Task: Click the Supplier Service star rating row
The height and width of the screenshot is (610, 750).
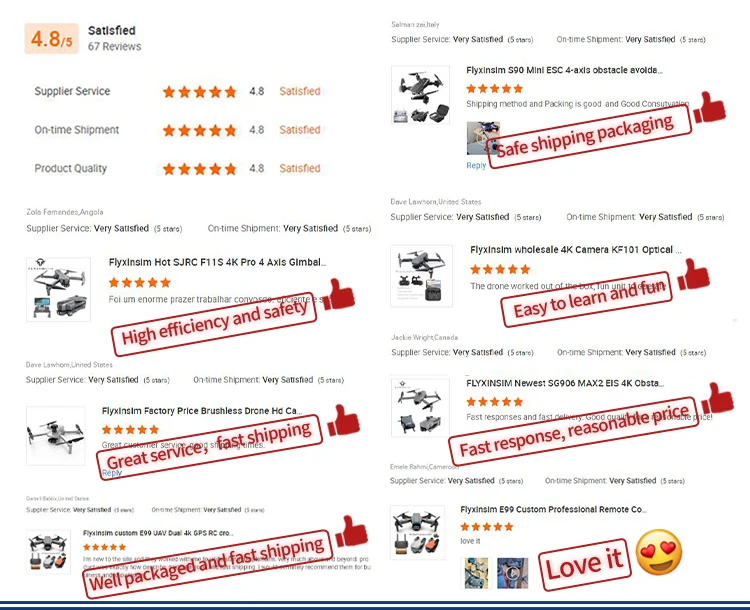Action: [x=177, y=91]
